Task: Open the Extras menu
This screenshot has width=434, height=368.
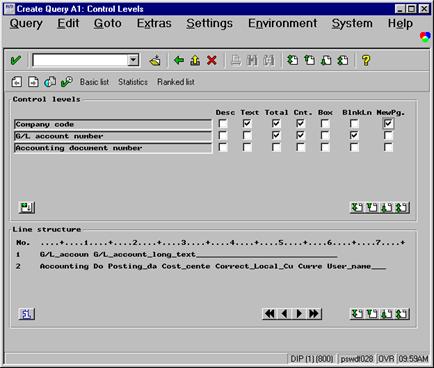Action: pyautogui.click(x=154, y=23)
